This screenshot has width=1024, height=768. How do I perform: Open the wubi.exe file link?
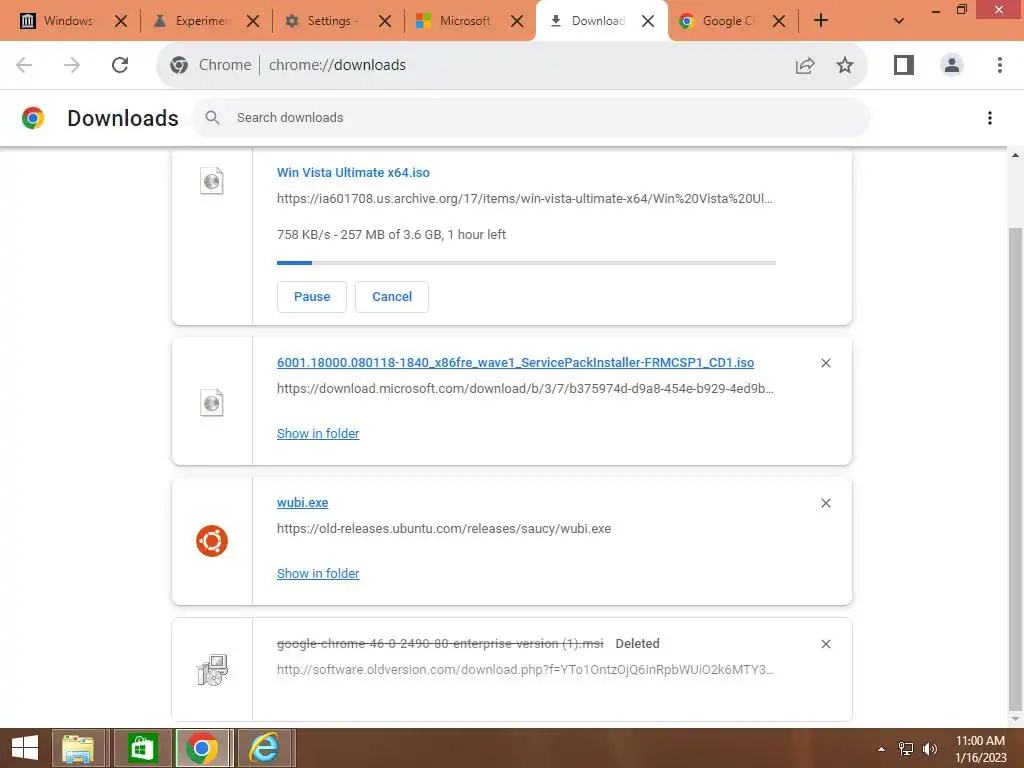point(302,503)
